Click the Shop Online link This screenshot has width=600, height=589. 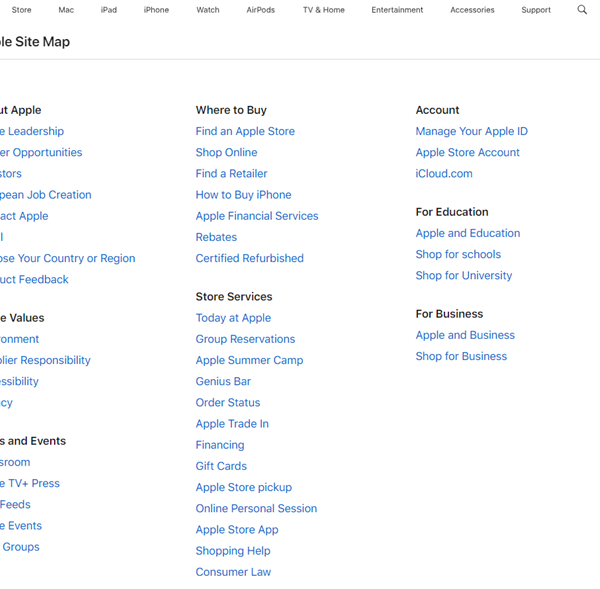227,152
